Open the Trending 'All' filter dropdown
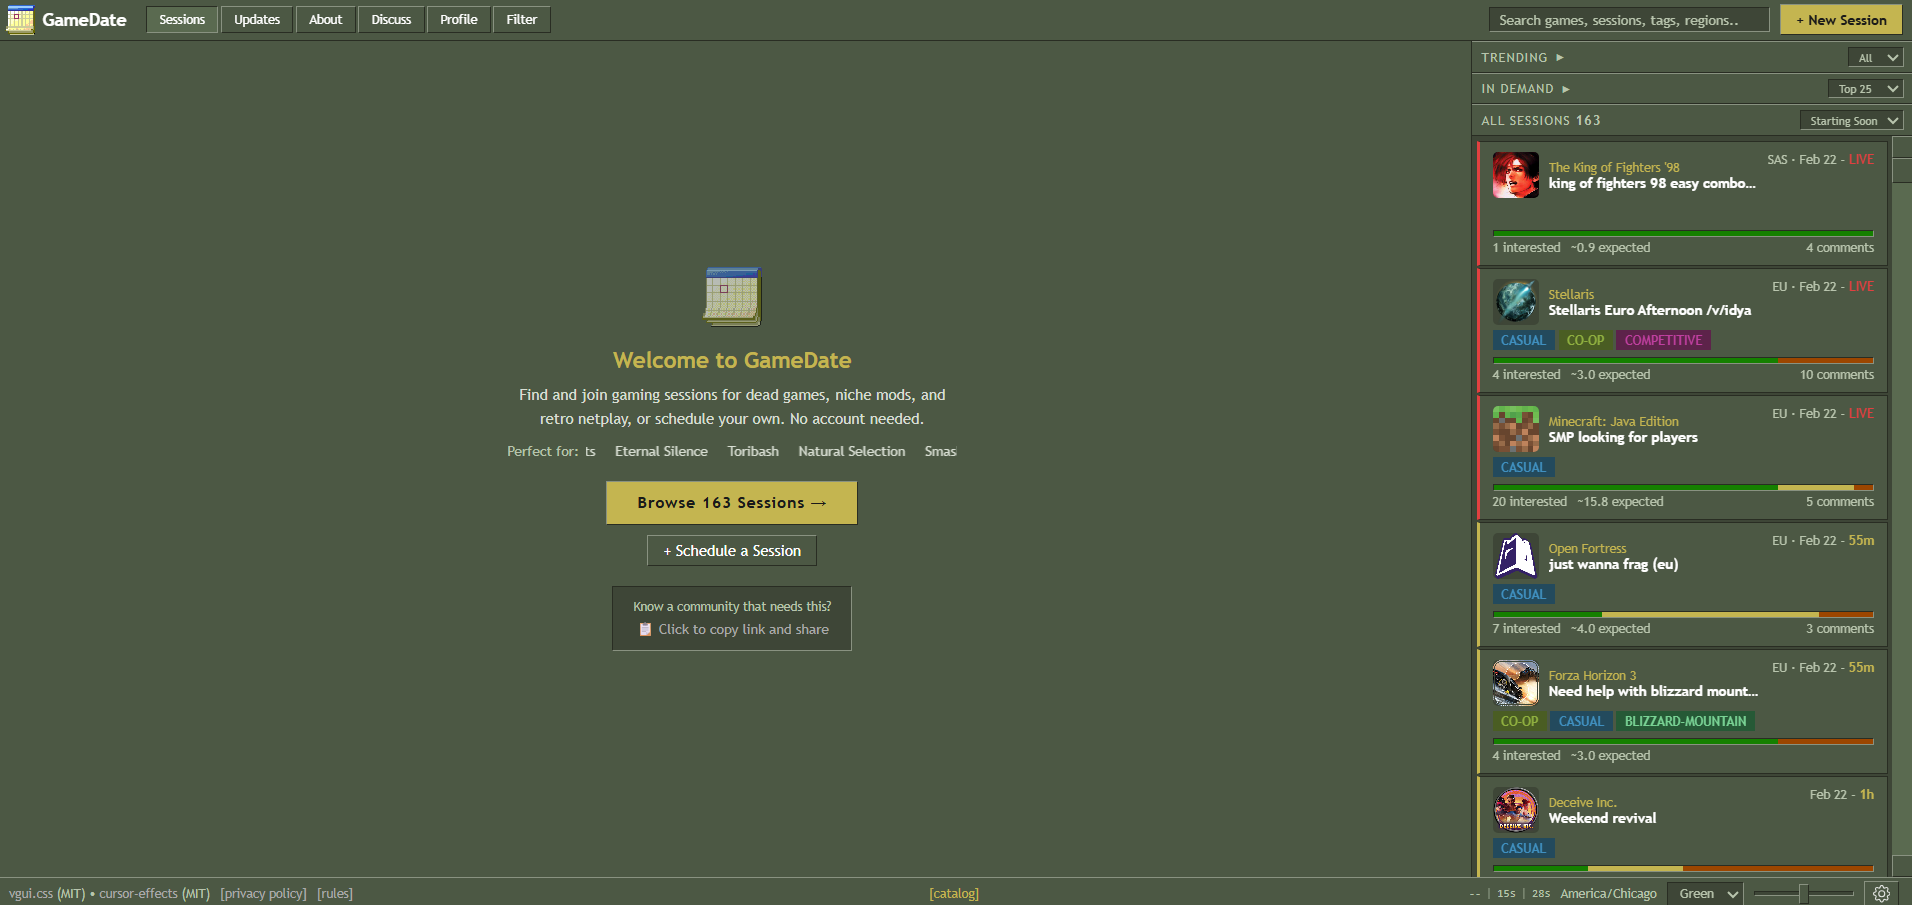The image size is (1912, 905). (x=1875, y=58)
